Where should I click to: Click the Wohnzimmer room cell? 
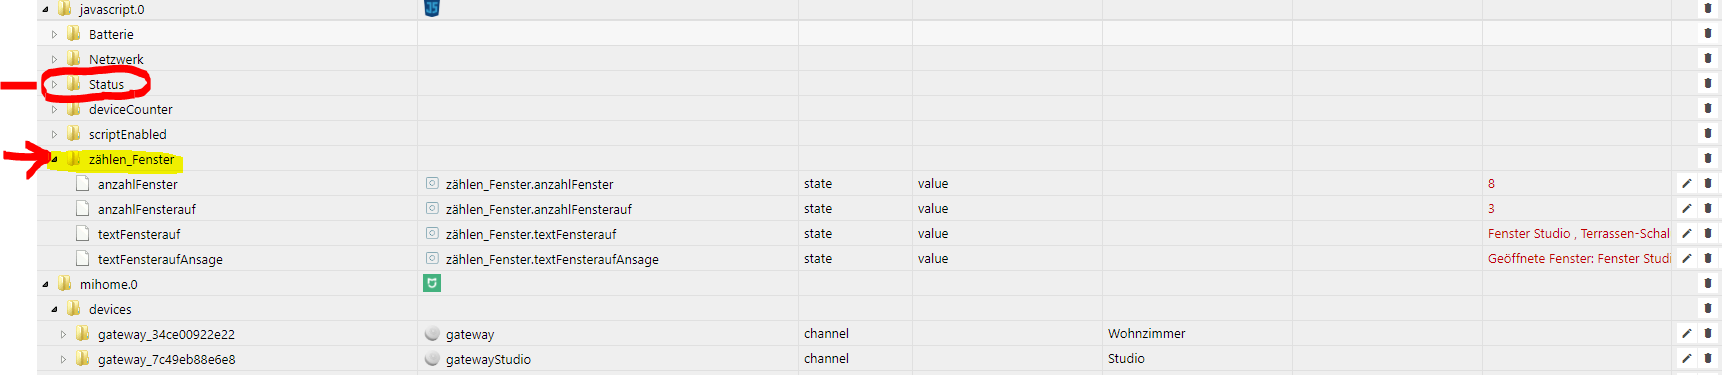pyautogui.click(x=1146, y=333)
